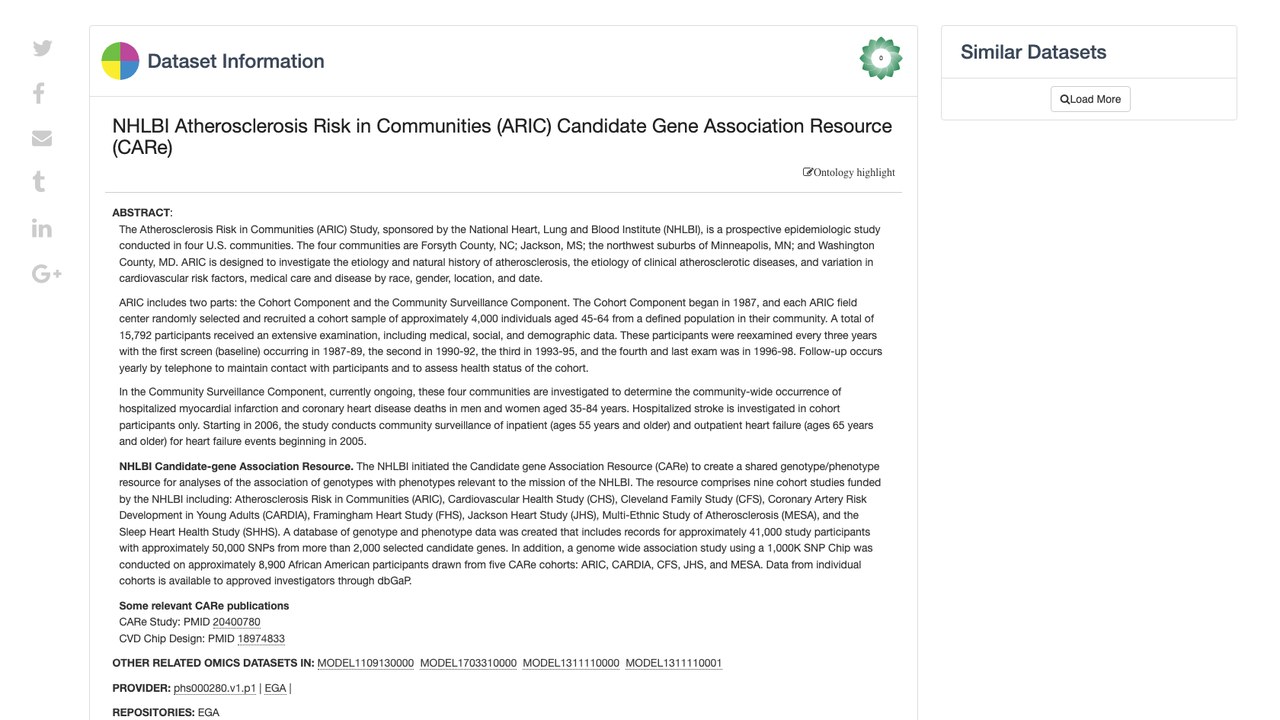Open provider link phs000280.v1.p1

[215, 688]
